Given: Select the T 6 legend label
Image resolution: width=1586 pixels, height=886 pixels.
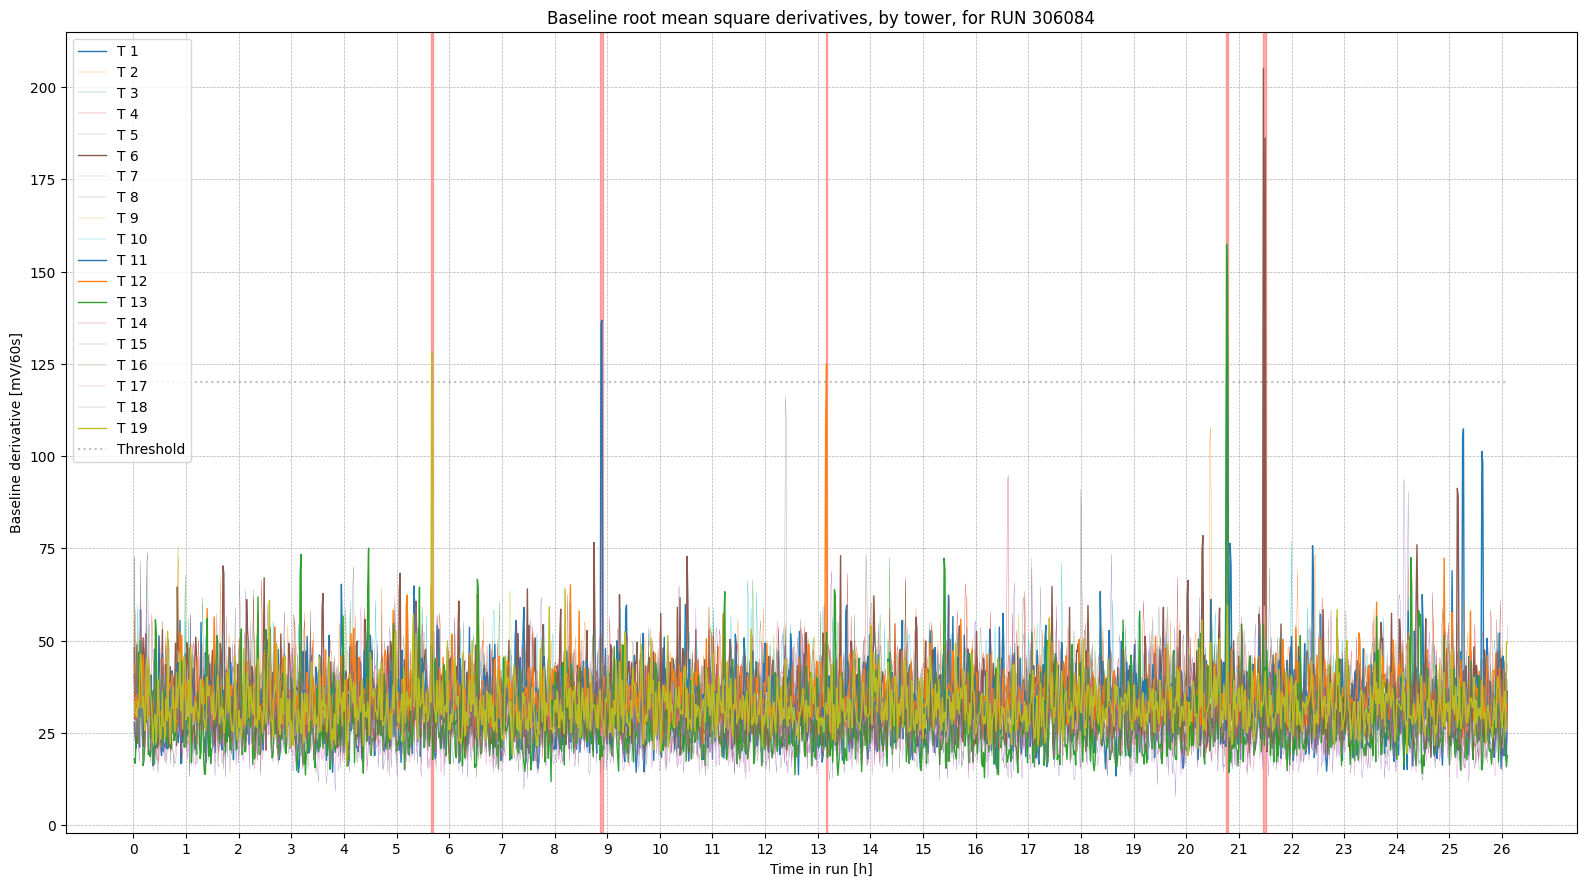Looking at the screenshot, I should 127,156.
